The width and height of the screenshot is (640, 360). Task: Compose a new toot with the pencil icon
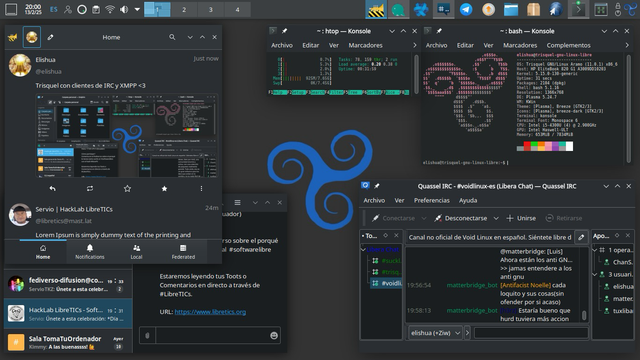pos(50,37)
